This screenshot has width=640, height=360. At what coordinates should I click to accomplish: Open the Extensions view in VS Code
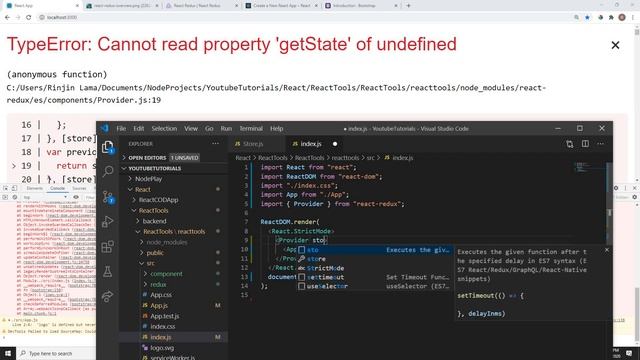click(x=108, y=247)
